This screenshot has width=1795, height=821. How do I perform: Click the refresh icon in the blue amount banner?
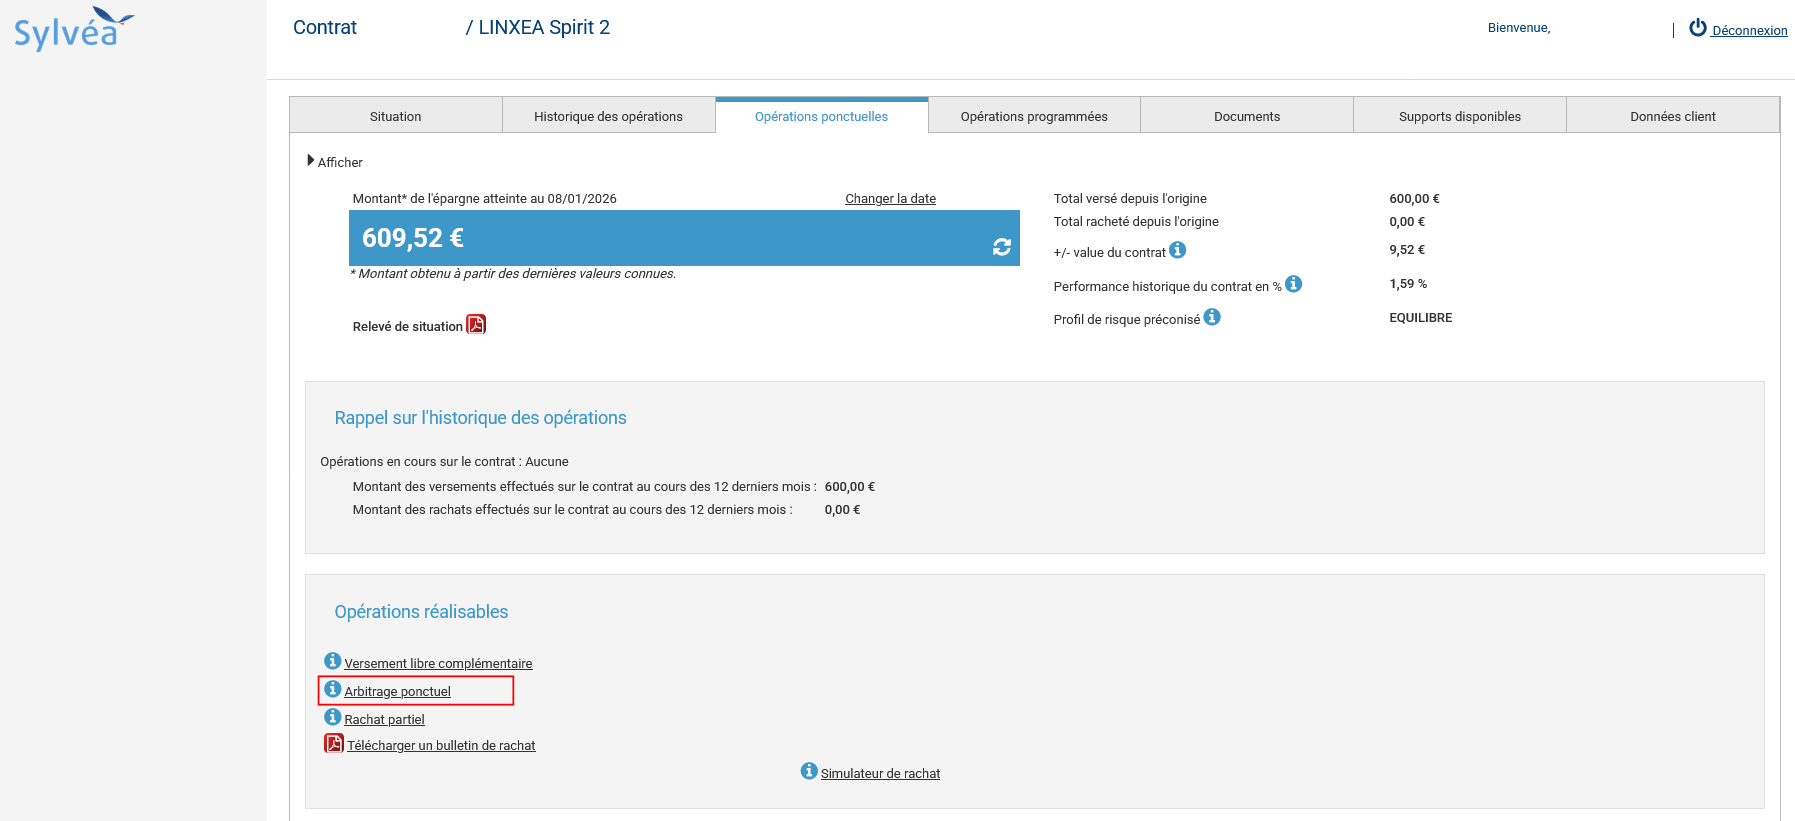(x=1001, y=247)
